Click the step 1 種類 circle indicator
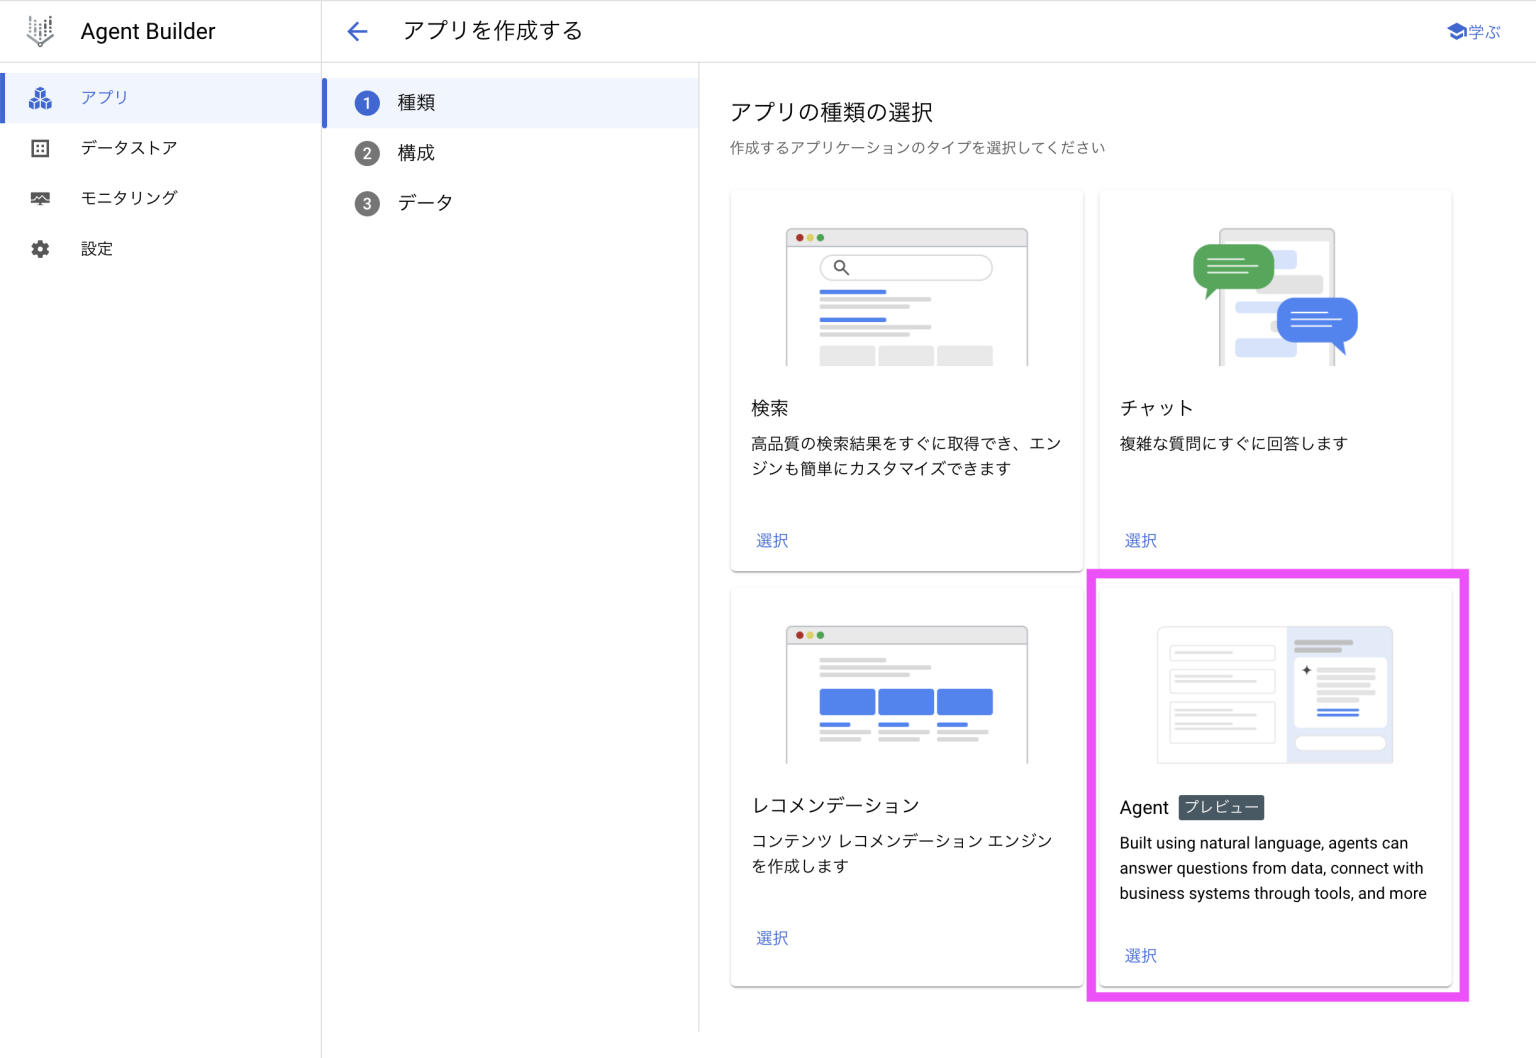1536x1058 pixels. coord(366,102)
